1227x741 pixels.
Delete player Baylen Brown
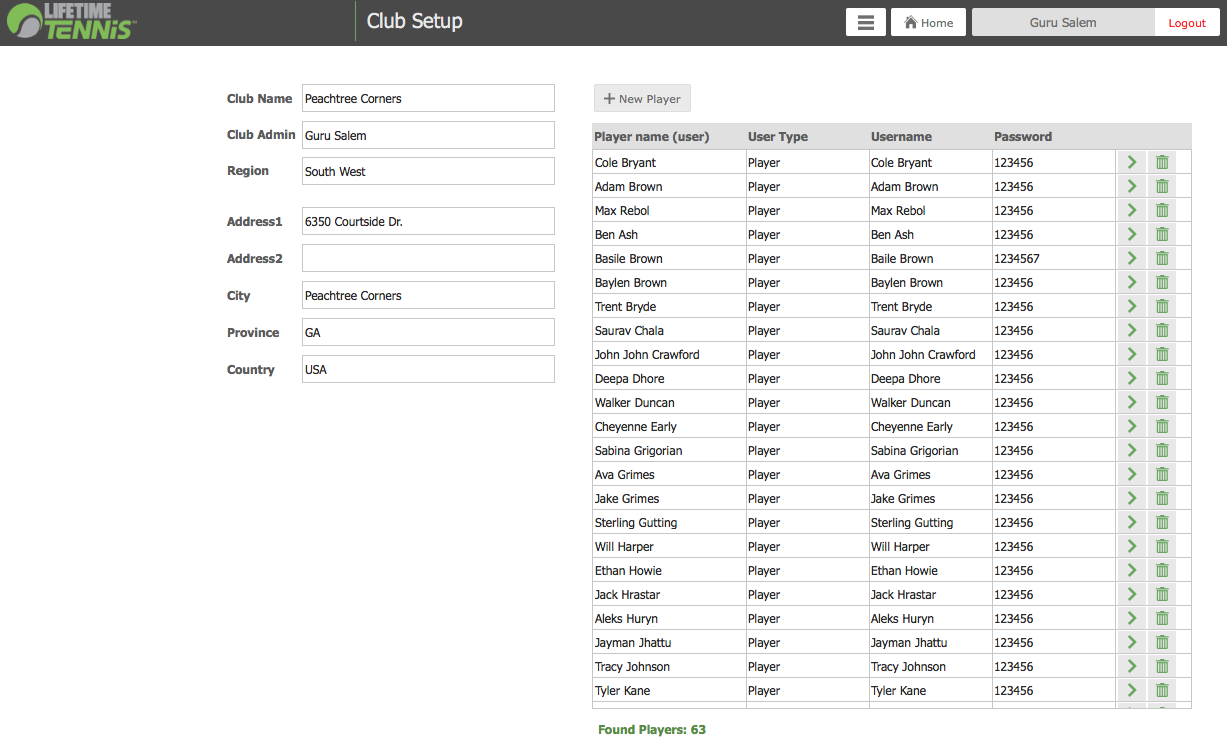pos(1162,282)
